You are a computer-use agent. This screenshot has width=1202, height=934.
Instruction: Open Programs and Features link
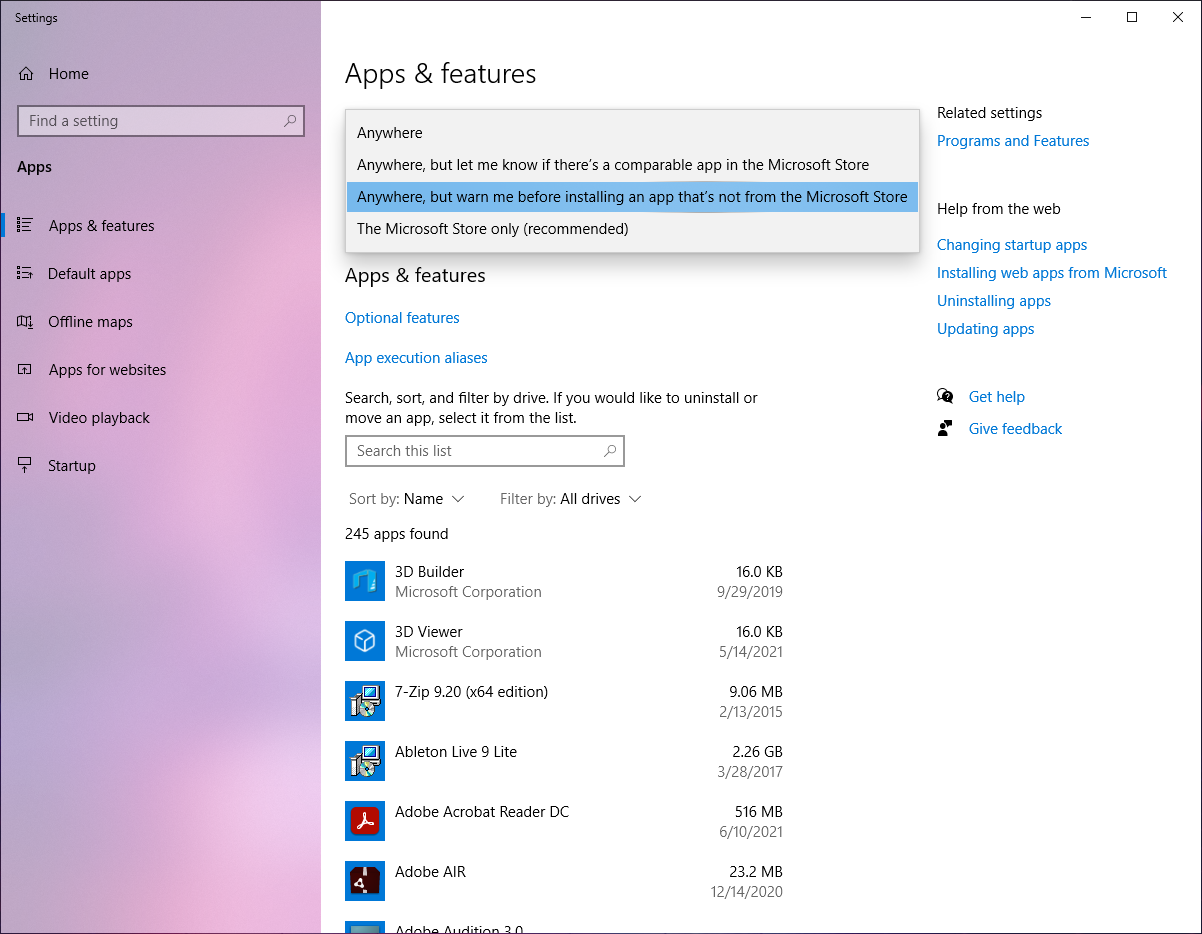click(x=1013, y=141)
